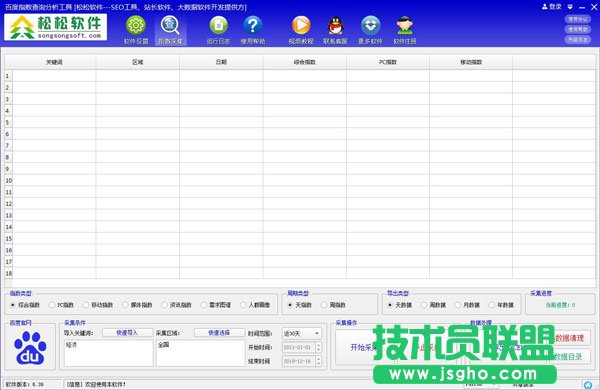The width and height of the screenshot is (600, 390).
Task: Open the 视频教程 play icon
Action: pyautogui.click(x=301, y=26)
